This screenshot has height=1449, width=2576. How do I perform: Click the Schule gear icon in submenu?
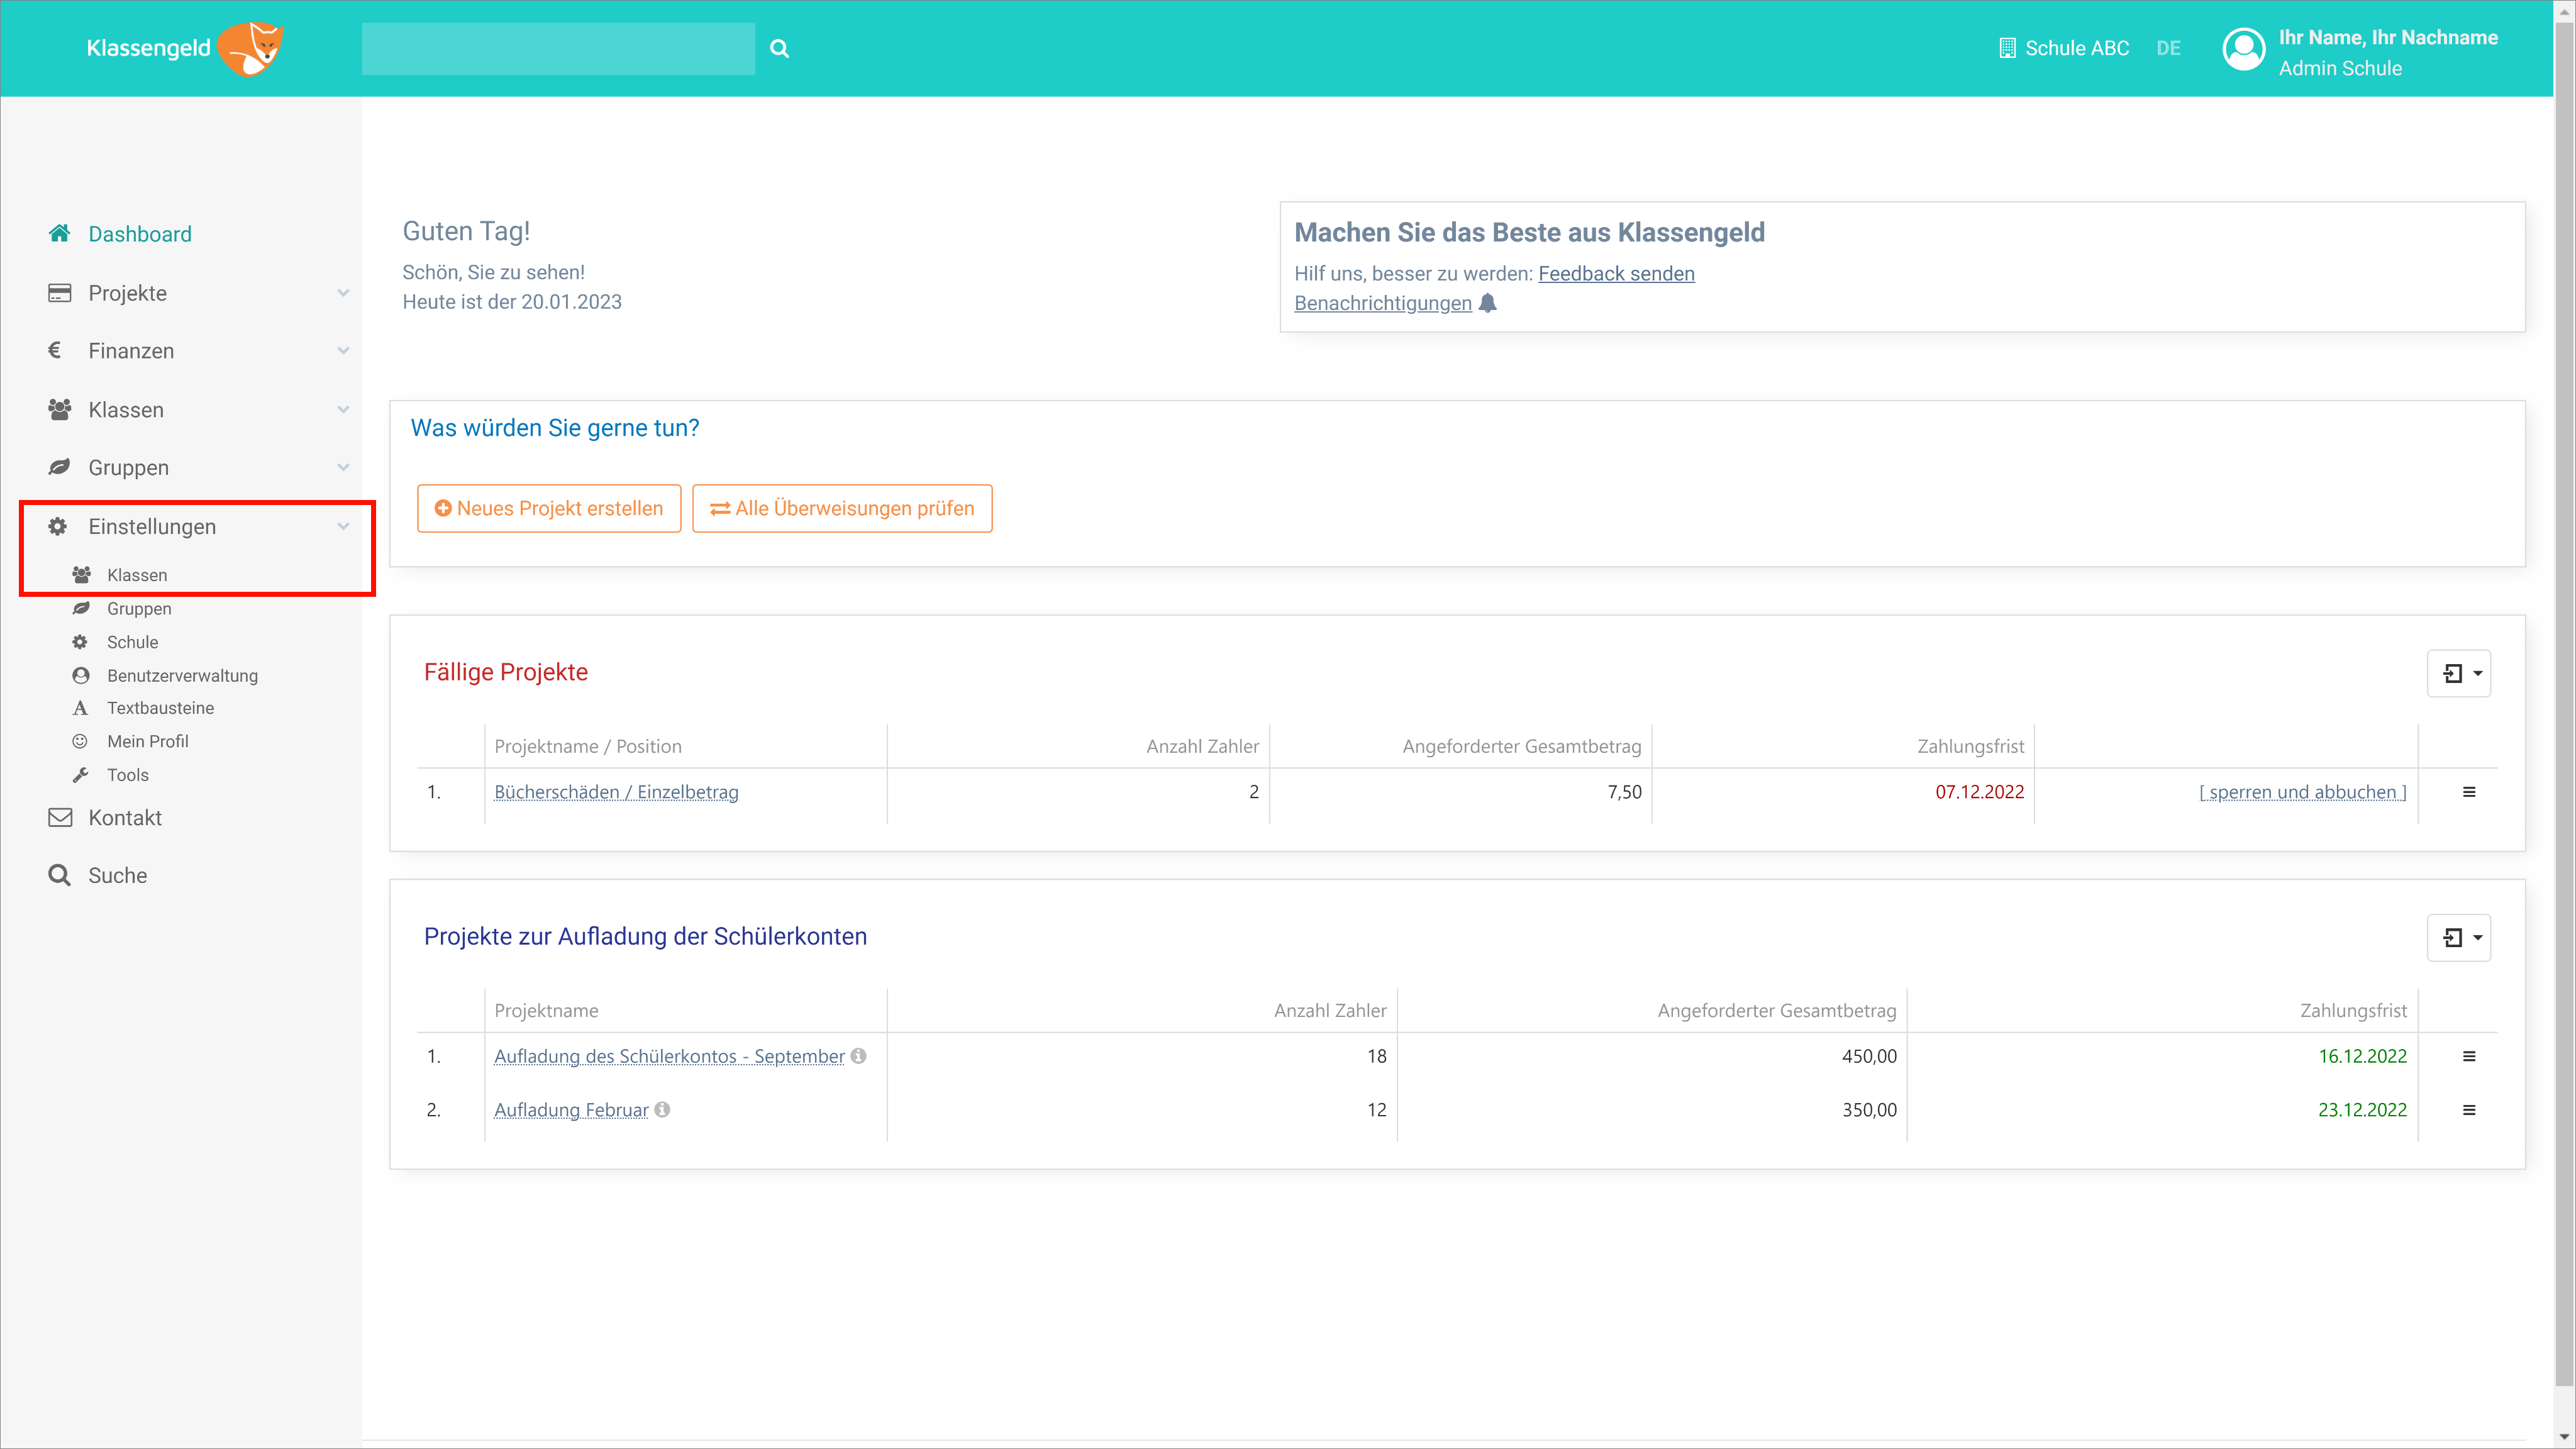tap(80, 642)
